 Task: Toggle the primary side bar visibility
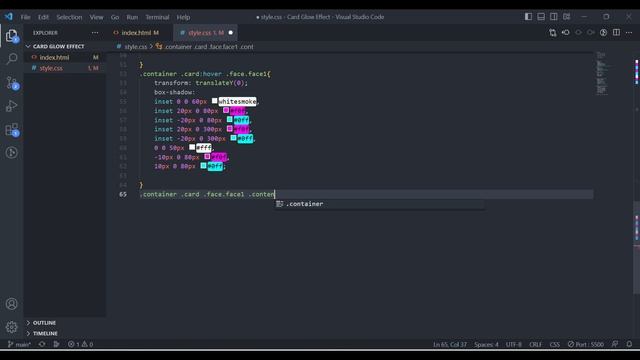528,17
